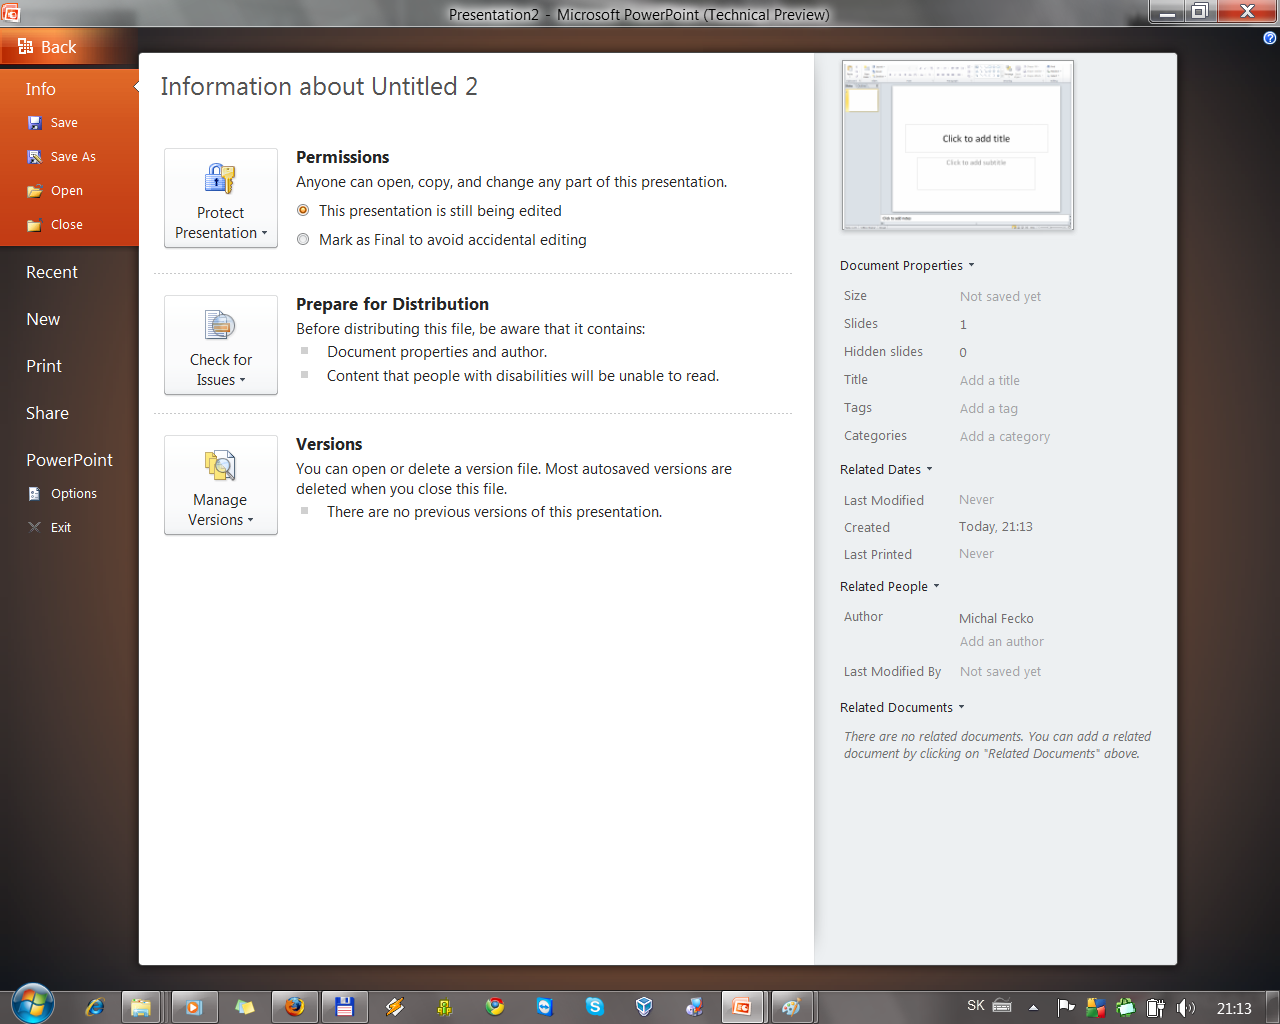Click the presentation preview thumbnail
Viewport: 1280px width, 1024px height.
click(958, 146)
